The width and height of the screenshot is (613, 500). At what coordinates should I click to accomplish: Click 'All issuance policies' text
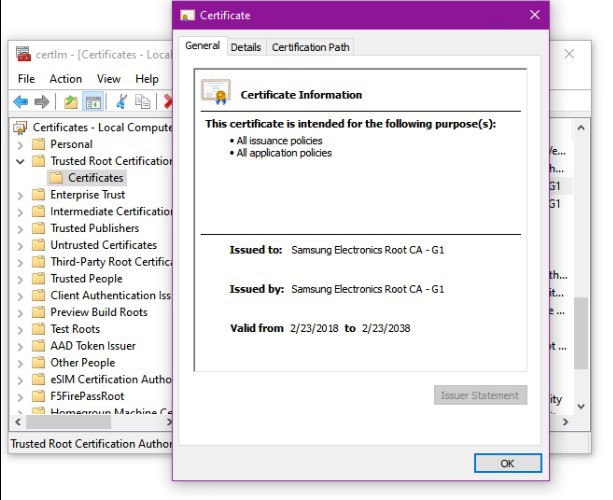279,141
